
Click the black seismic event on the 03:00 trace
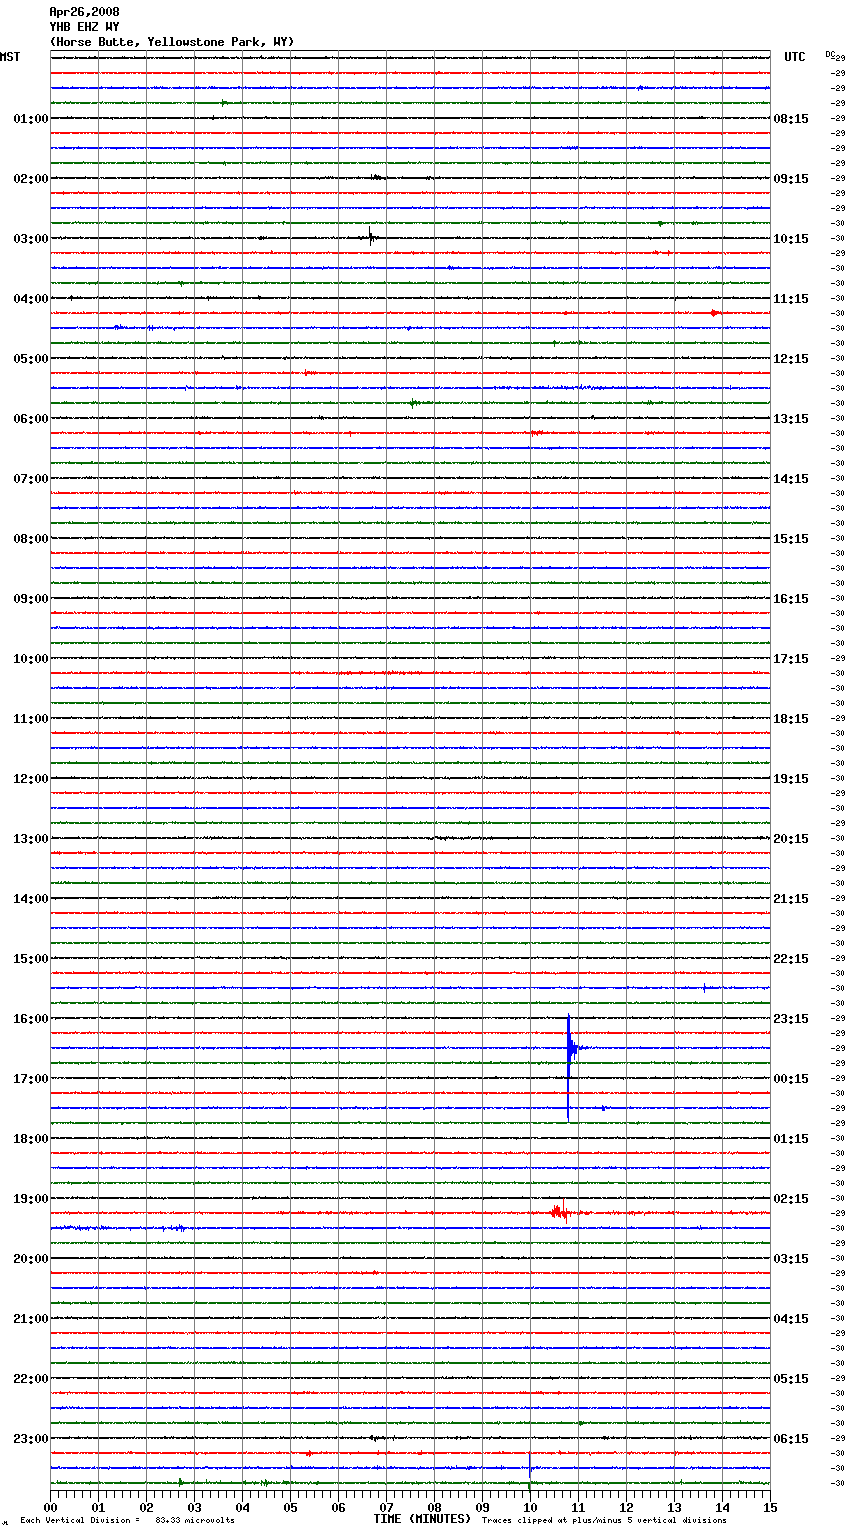pyautogui.click(x=371, y=237)
